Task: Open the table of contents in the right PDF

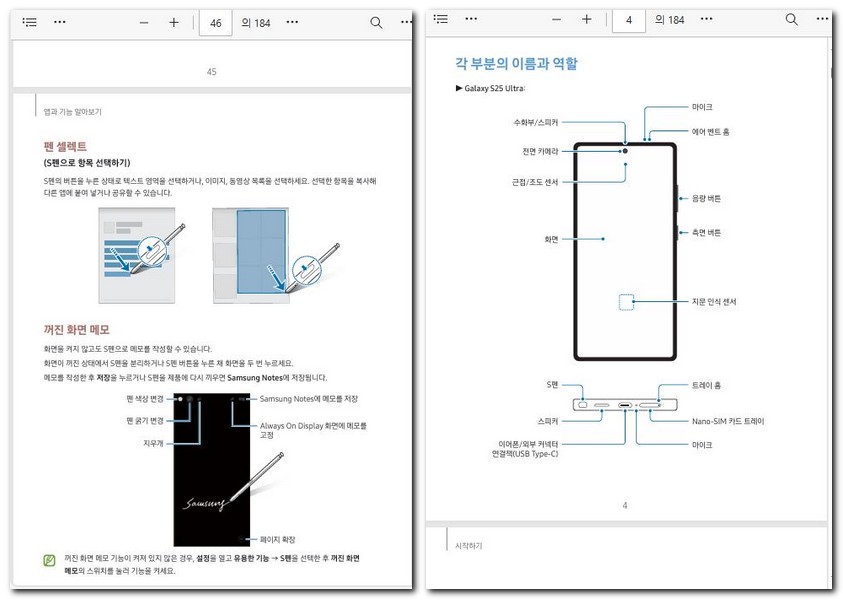Action: (x=440, y=19)
